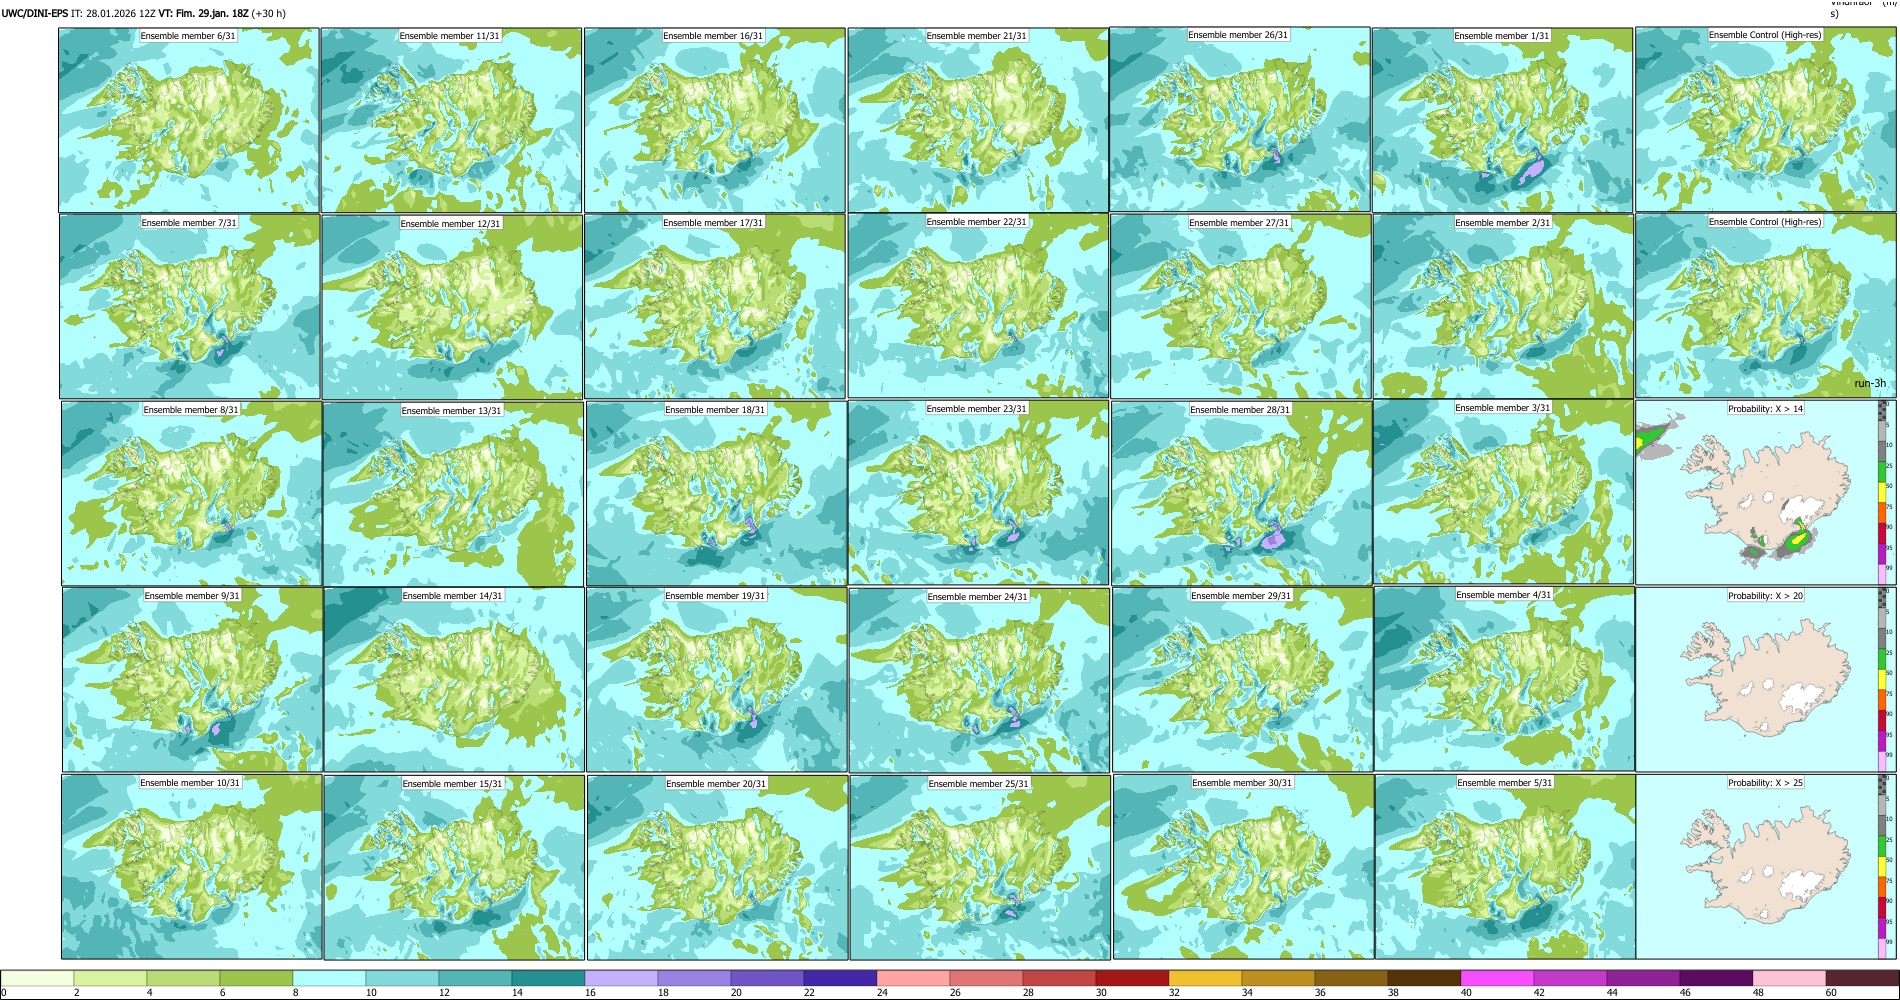The image size is (1900, 1000).
Task: Click the 'Ensemble member 10/31' label
Action: [190, 783]
